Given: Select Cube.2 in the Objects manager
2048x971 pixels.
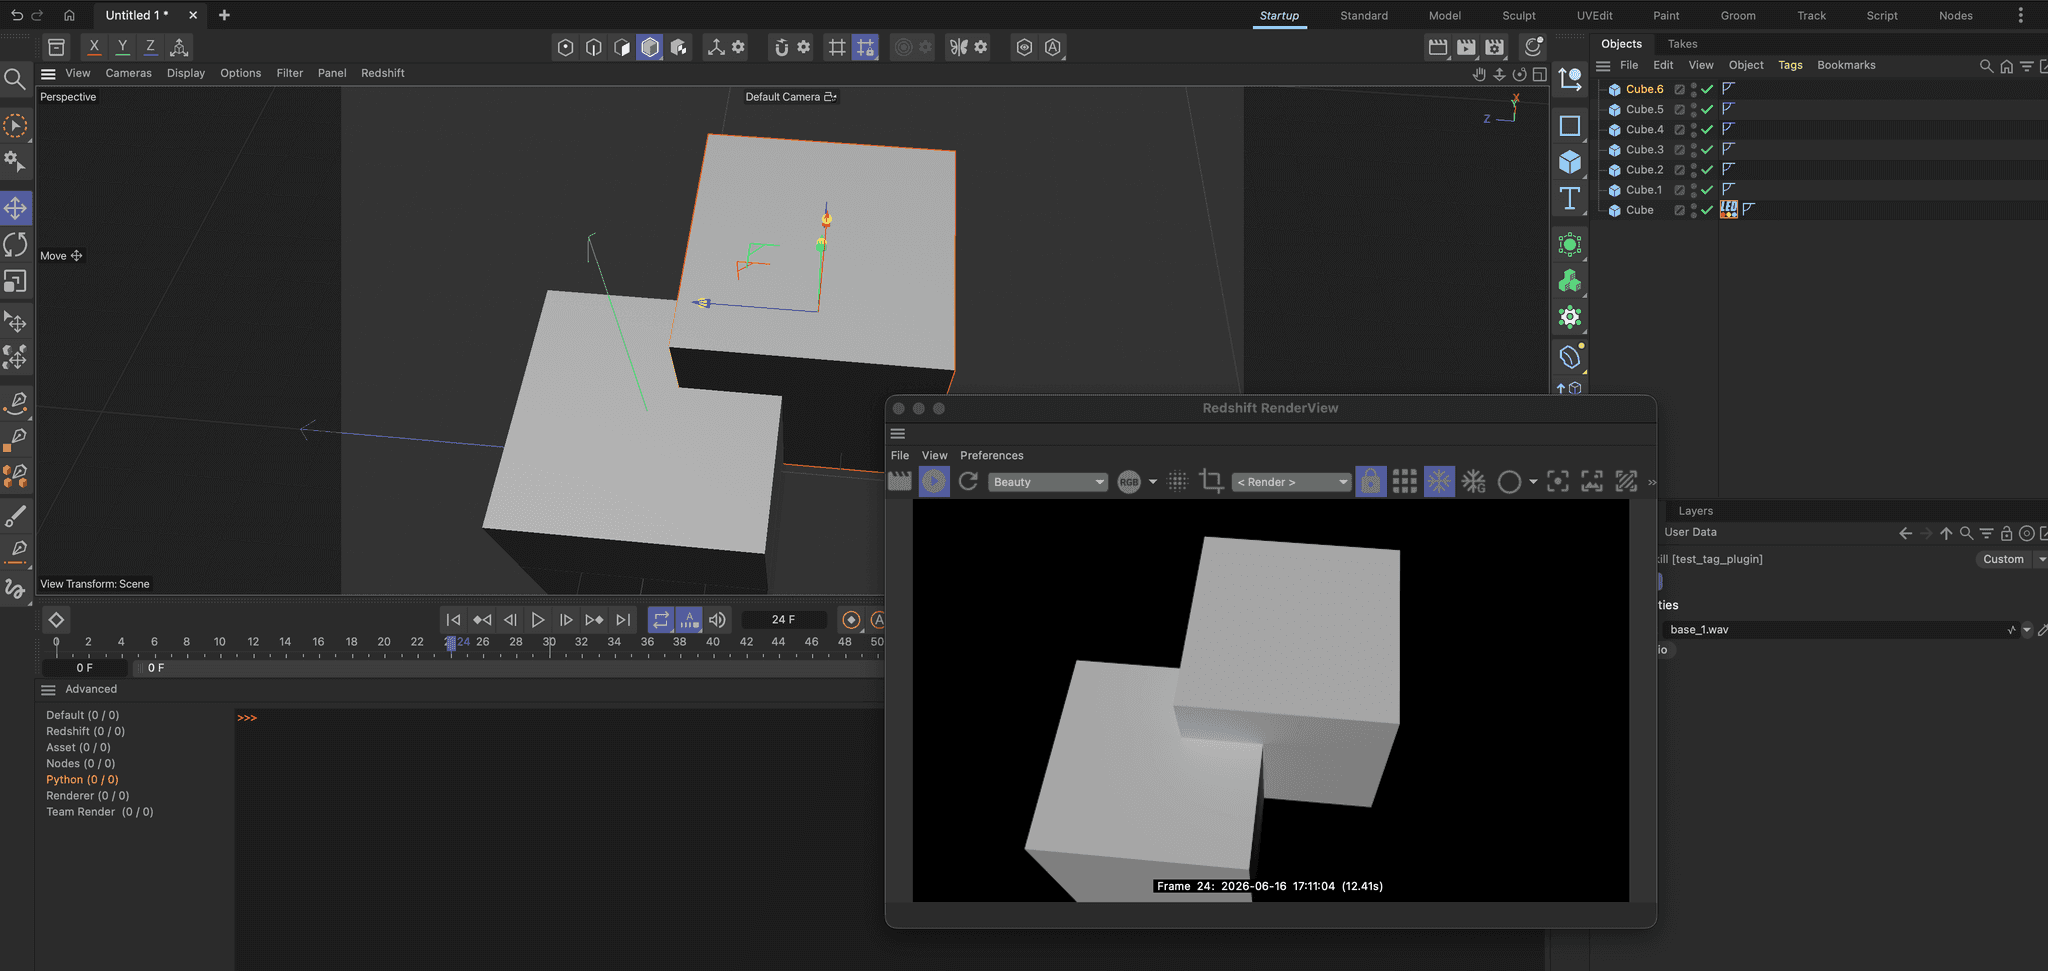Looking at the screenshot, I should coord(1644,170).
